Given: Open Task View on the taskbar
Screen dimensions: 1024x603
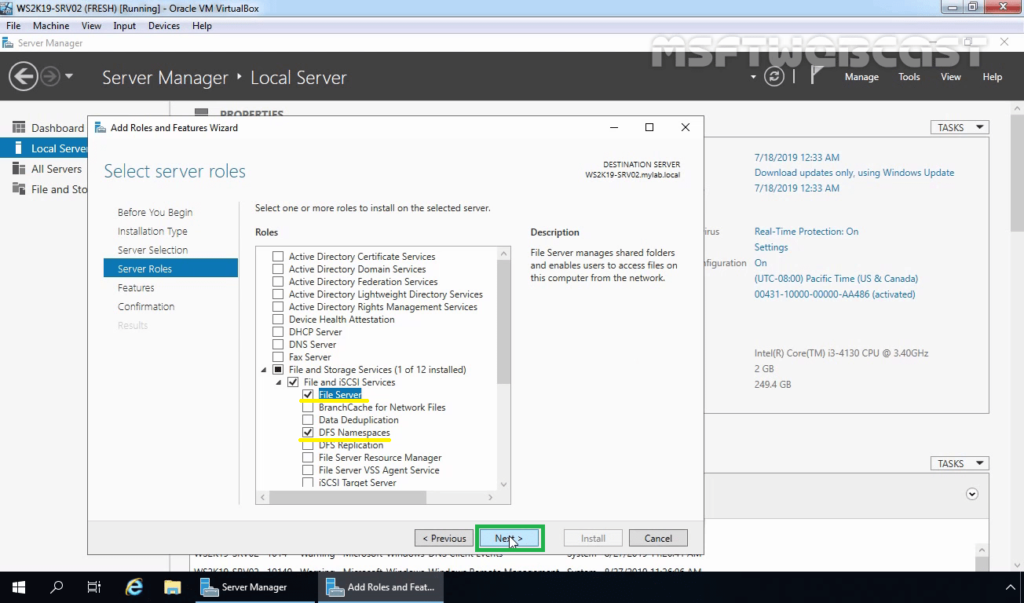Looking at the screenshot, I should (94, 587).
